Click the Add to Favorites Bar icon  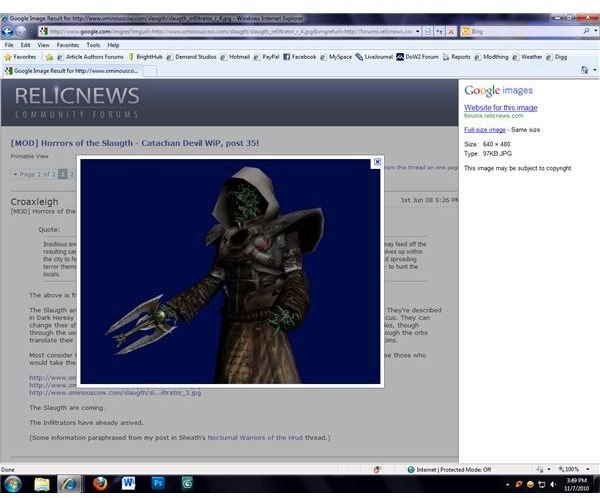click(x=49, y=57)
